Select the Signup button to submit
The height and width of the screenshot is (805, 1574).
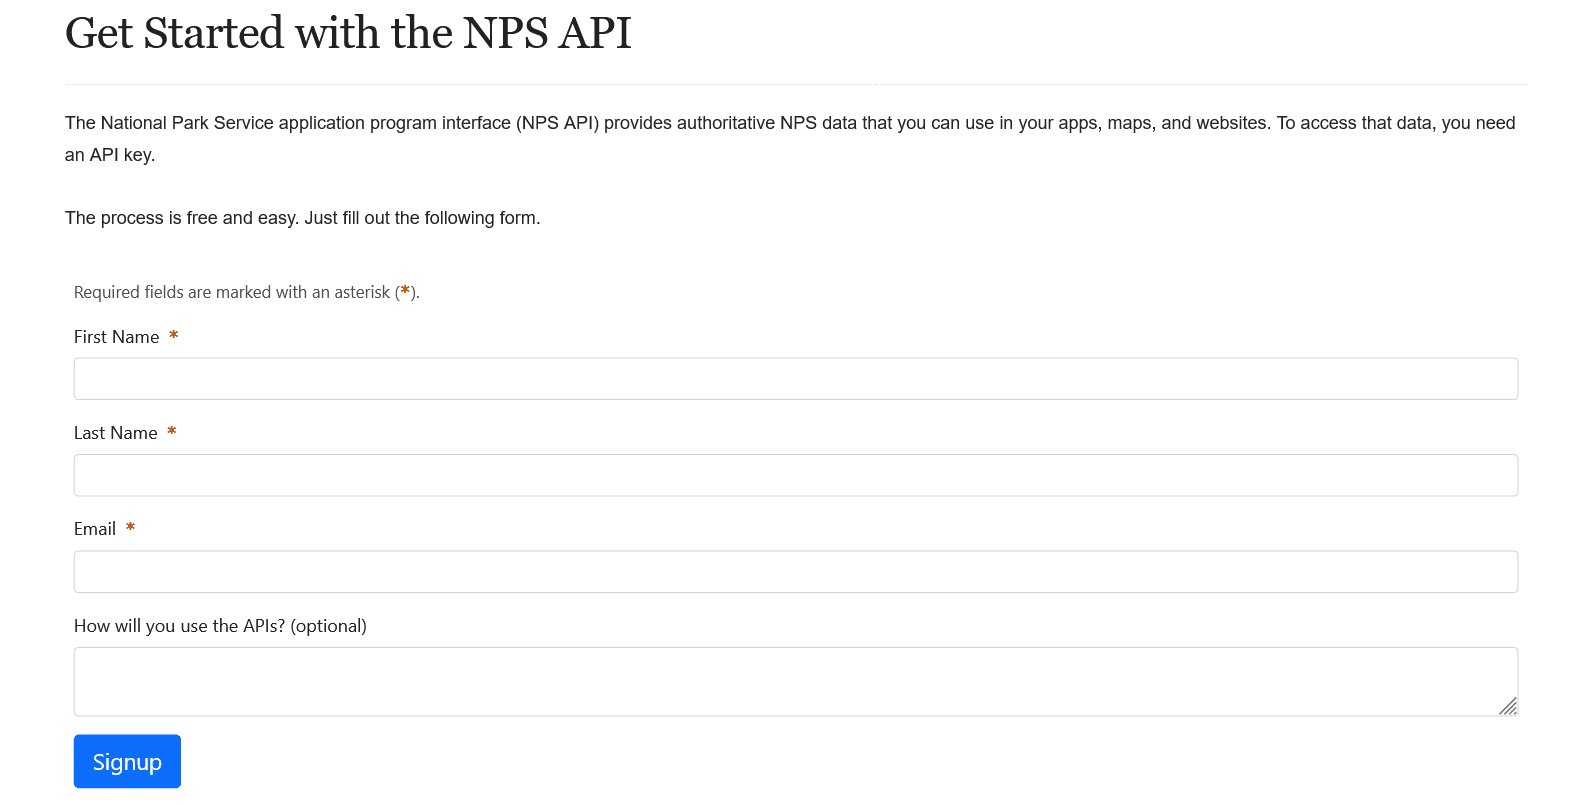coord(127,761)
